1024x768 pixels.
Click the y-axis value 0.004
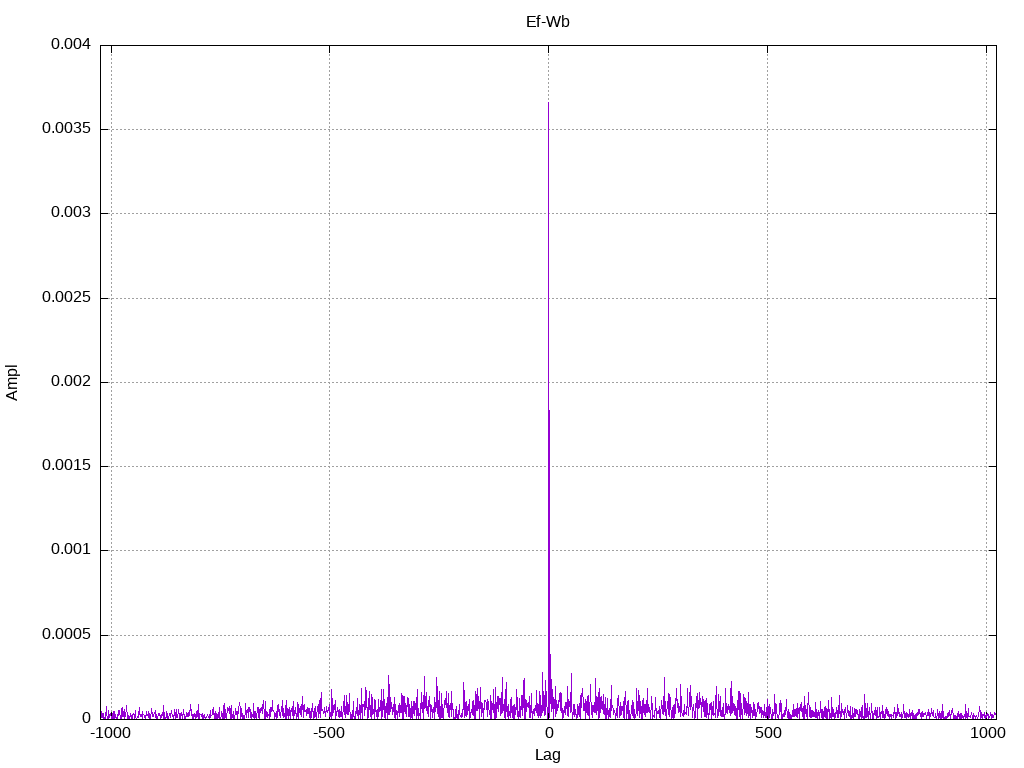pos(71,44)
